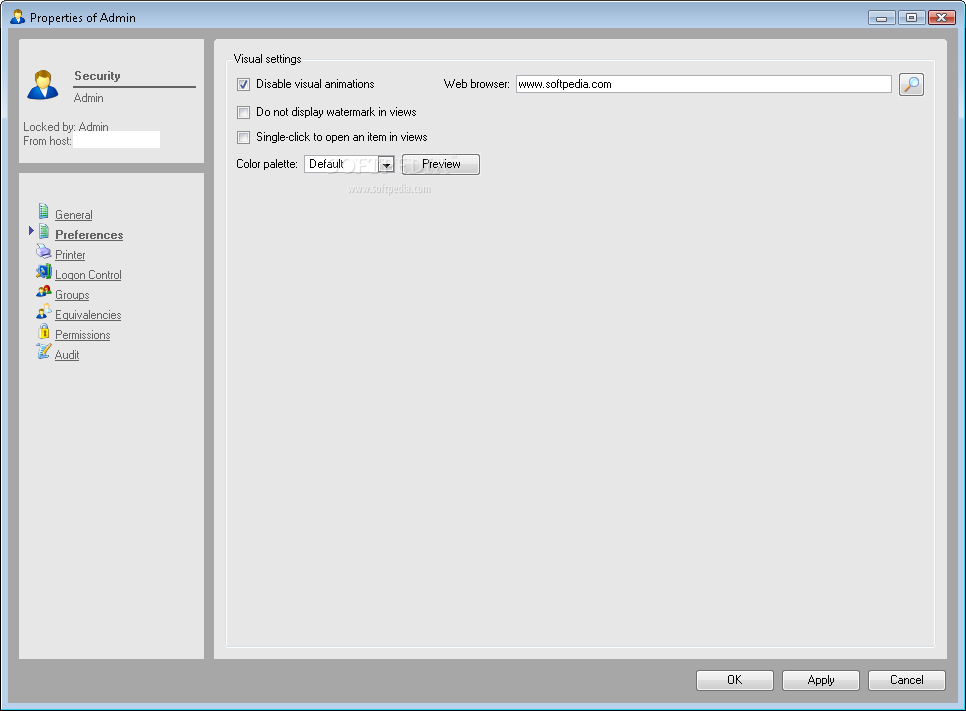Image resolution: width=966 pixels, height=711 pixels.
Task: Click the Preview button
Action: [x=441, y=165]
